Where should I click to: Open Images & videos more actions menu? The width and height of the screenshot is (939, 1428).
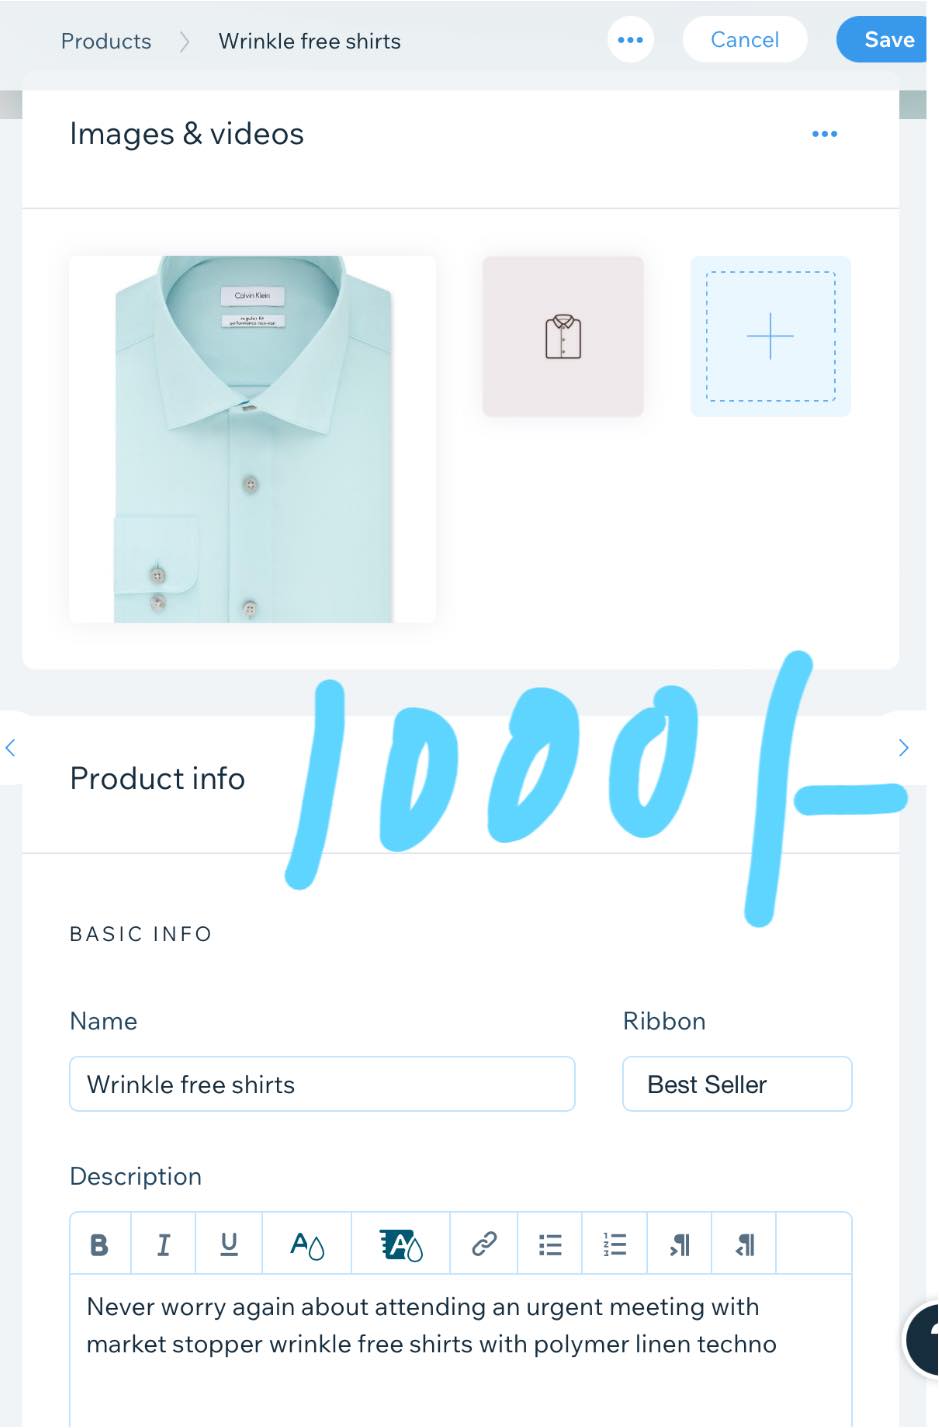[825, 134]
